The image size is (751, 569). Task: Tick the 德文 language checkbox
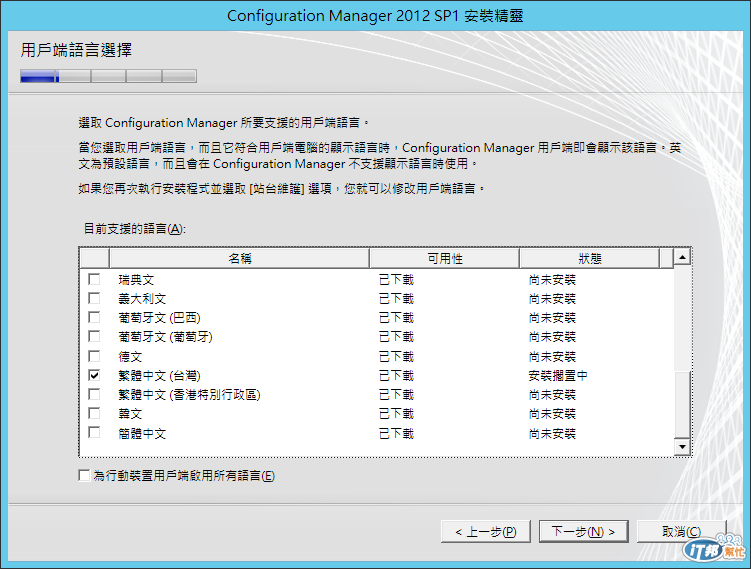94,356
